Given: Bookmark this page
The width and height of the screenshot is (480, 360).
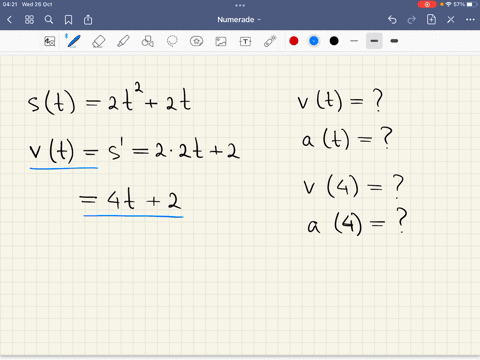Looking at the screenshot, I should tap(68, 20).
